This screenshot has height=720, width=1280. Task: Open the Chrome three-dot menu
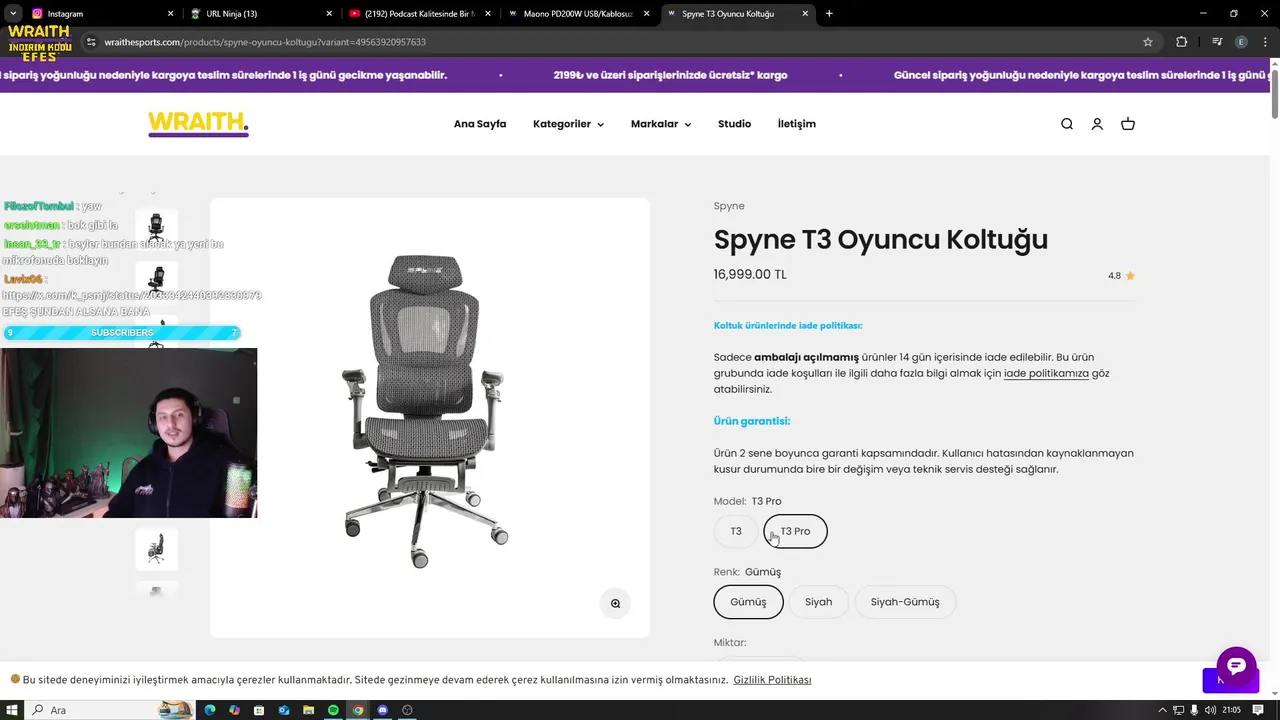[1264, 42]
